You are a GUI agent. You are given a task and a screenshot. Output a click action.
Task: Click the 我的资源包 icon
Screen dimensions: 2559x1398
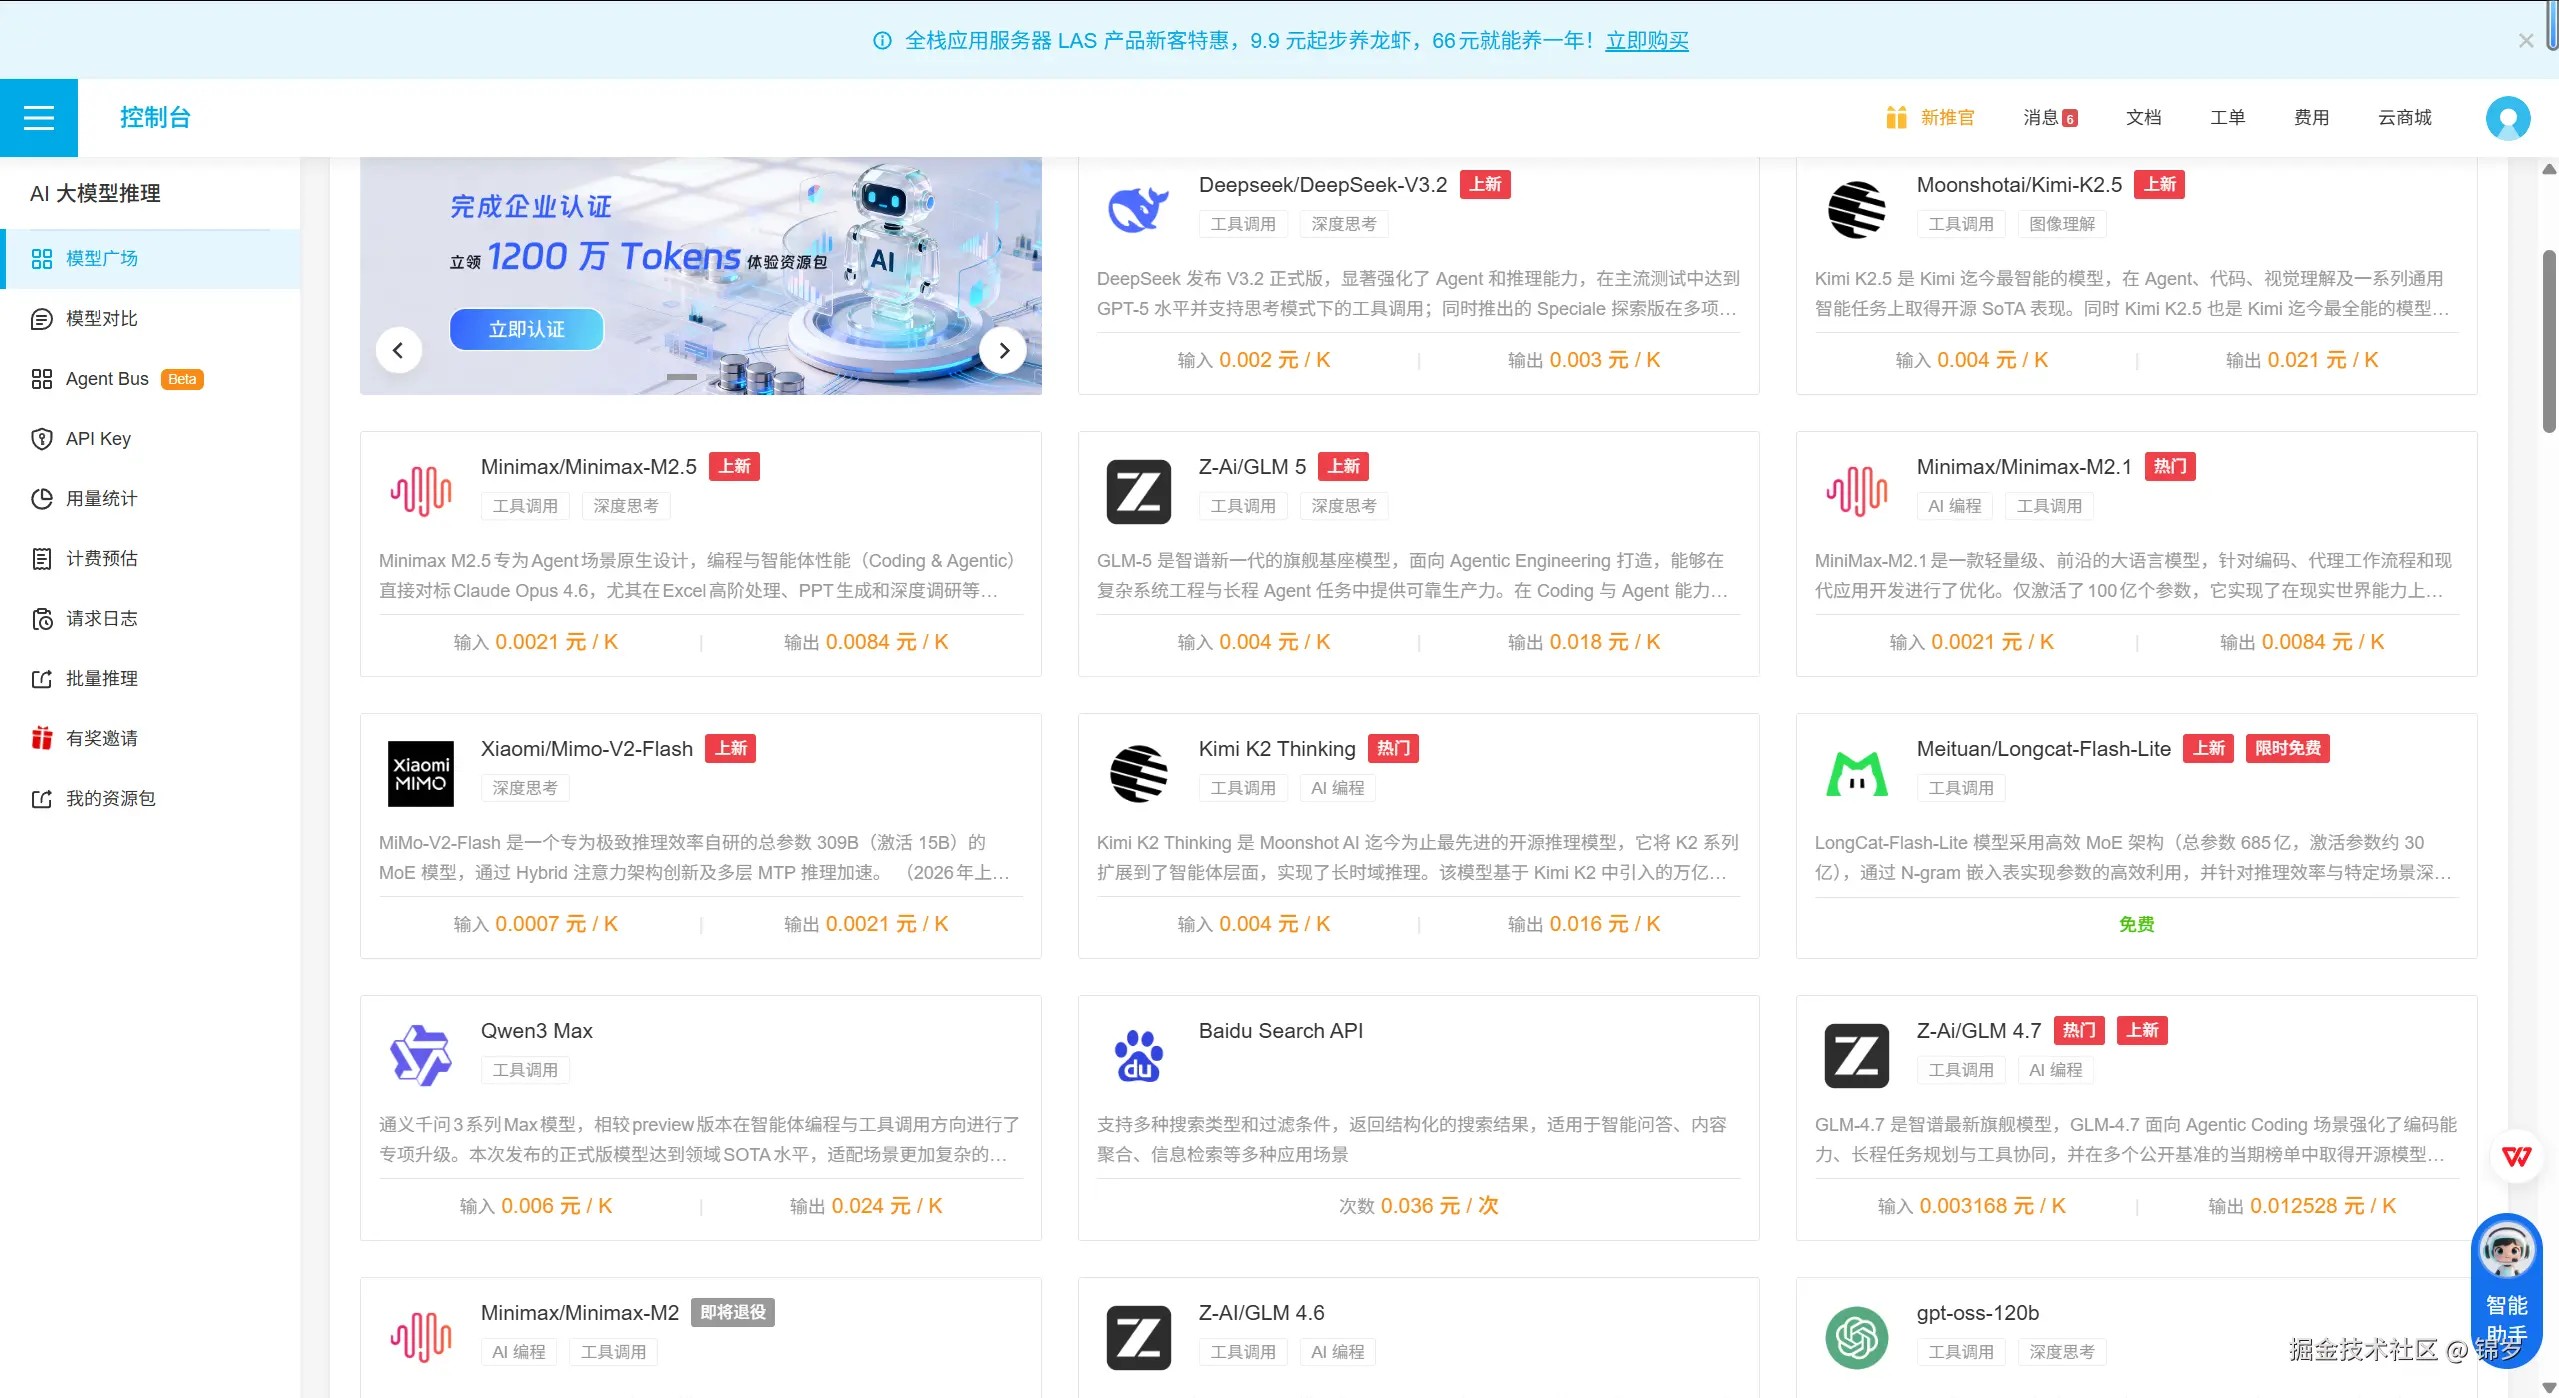[x=42, y=799]
